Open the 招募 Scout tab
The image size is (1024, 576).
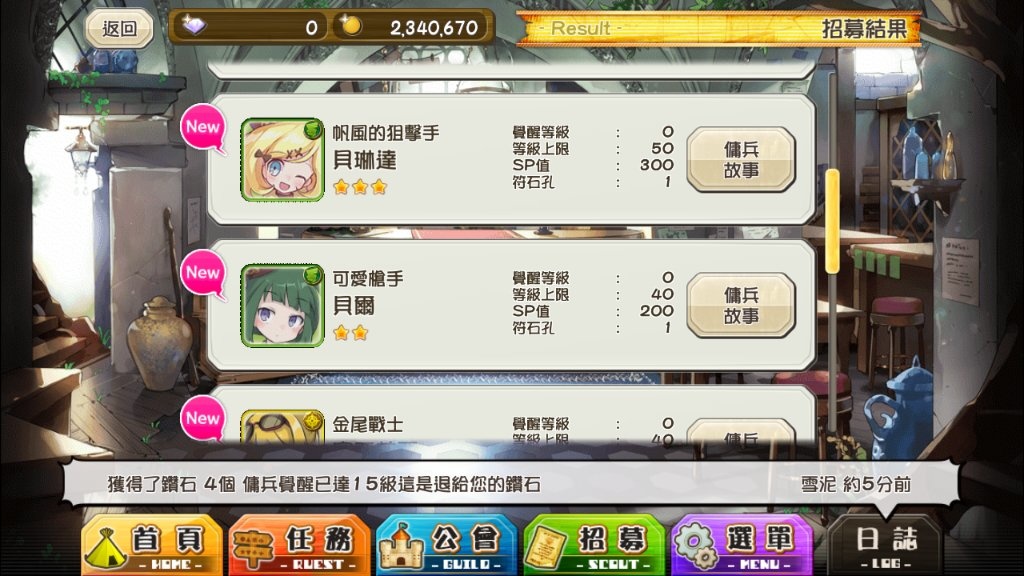click(595, 545)
